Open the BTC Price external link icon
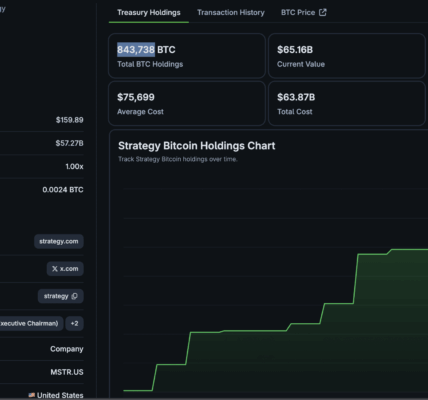The height and width of the screenshot is (400, 428). tap(323, 12)
